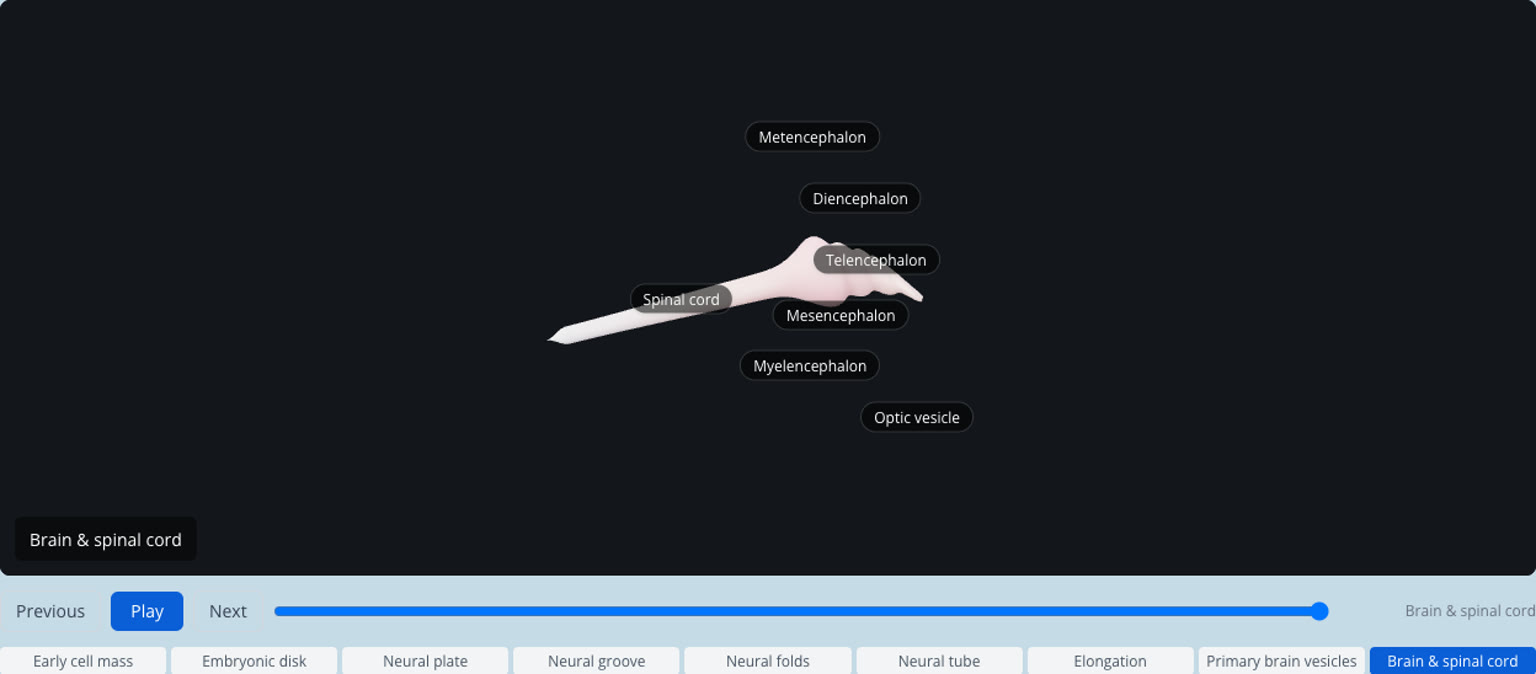Click the Play button
1536x674 pixels.
tap(147, 611)
